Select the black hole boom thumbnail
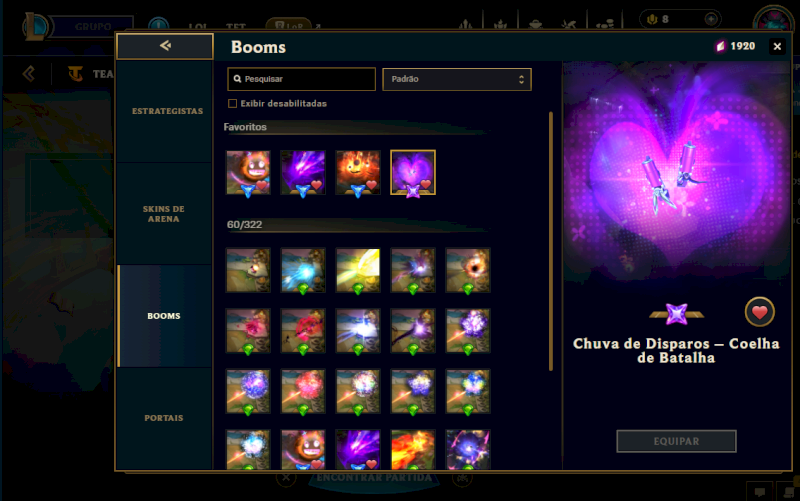The height and width of the screenshot is (501, 800). coord(467,270)
